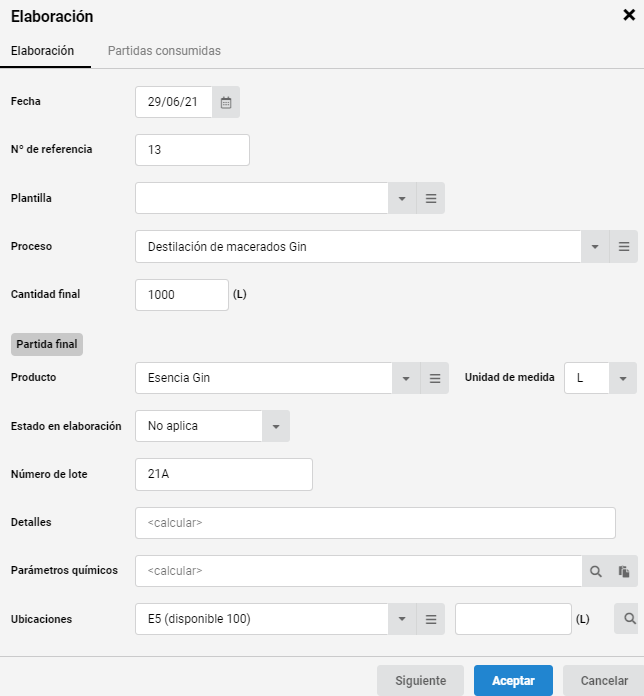Open the Plantilla list menu icon
644x696 pixels.
click(431, 198)
